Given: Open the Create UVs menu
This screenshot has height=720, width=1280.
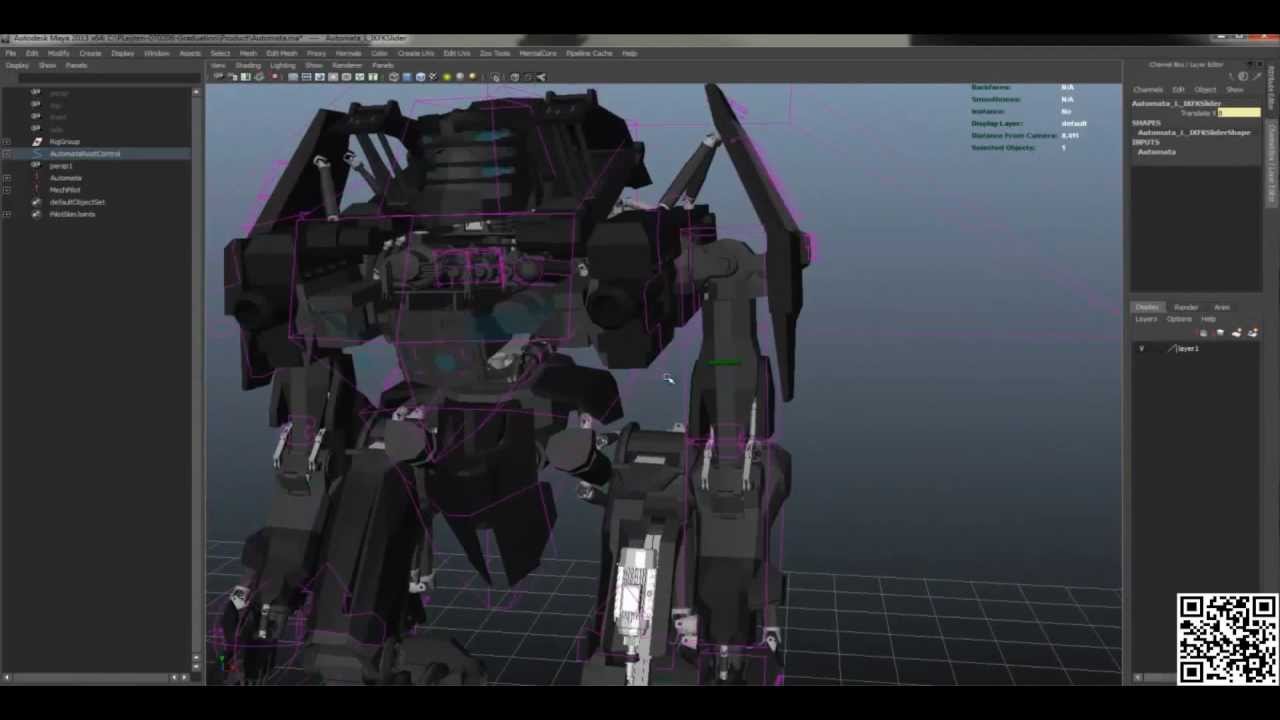Looking at the screenshot, I should (416, 53).
